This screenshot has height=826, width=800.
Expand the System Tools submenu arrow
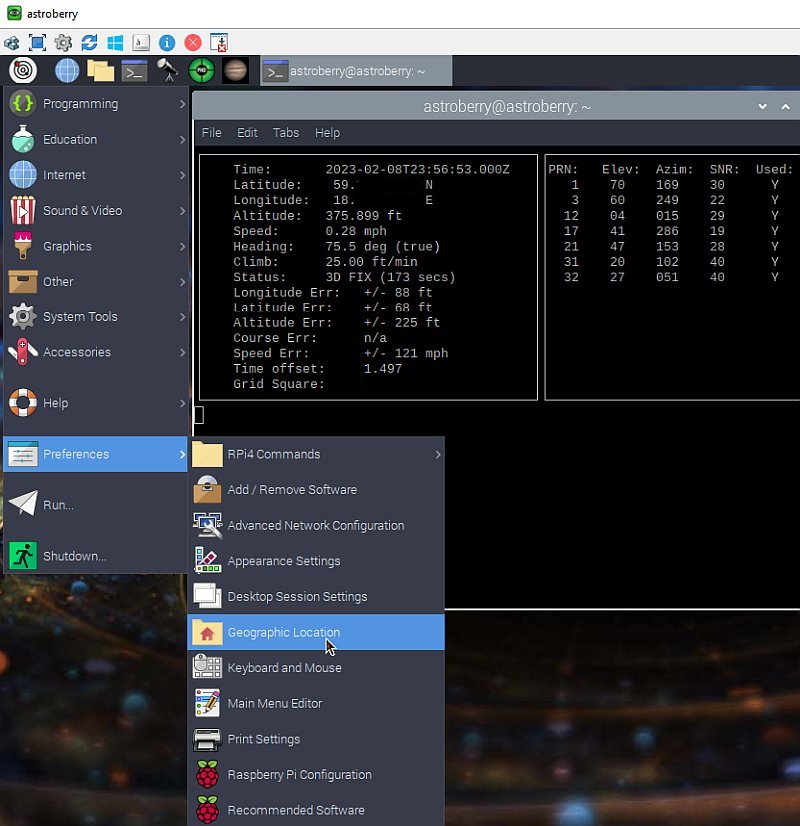(x=182, y=317)
